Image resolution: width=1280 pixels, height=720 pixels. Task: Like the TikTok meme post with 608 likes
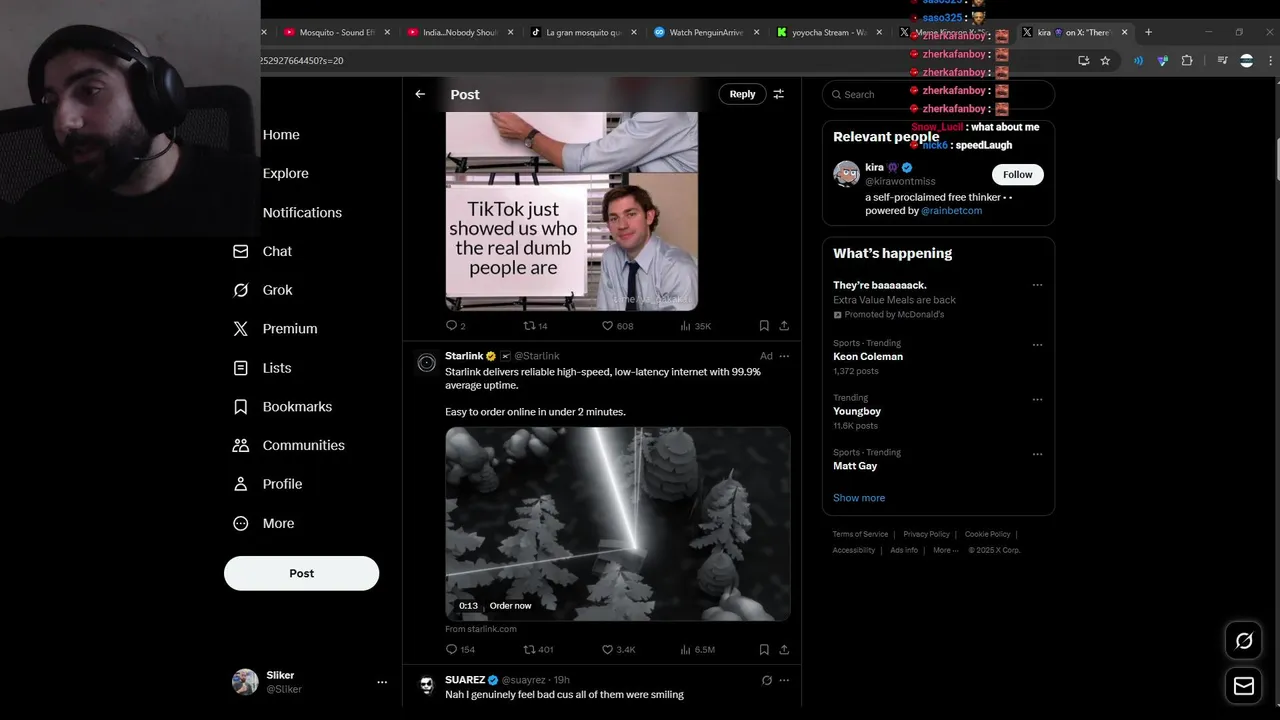click(x=617, y=326)
